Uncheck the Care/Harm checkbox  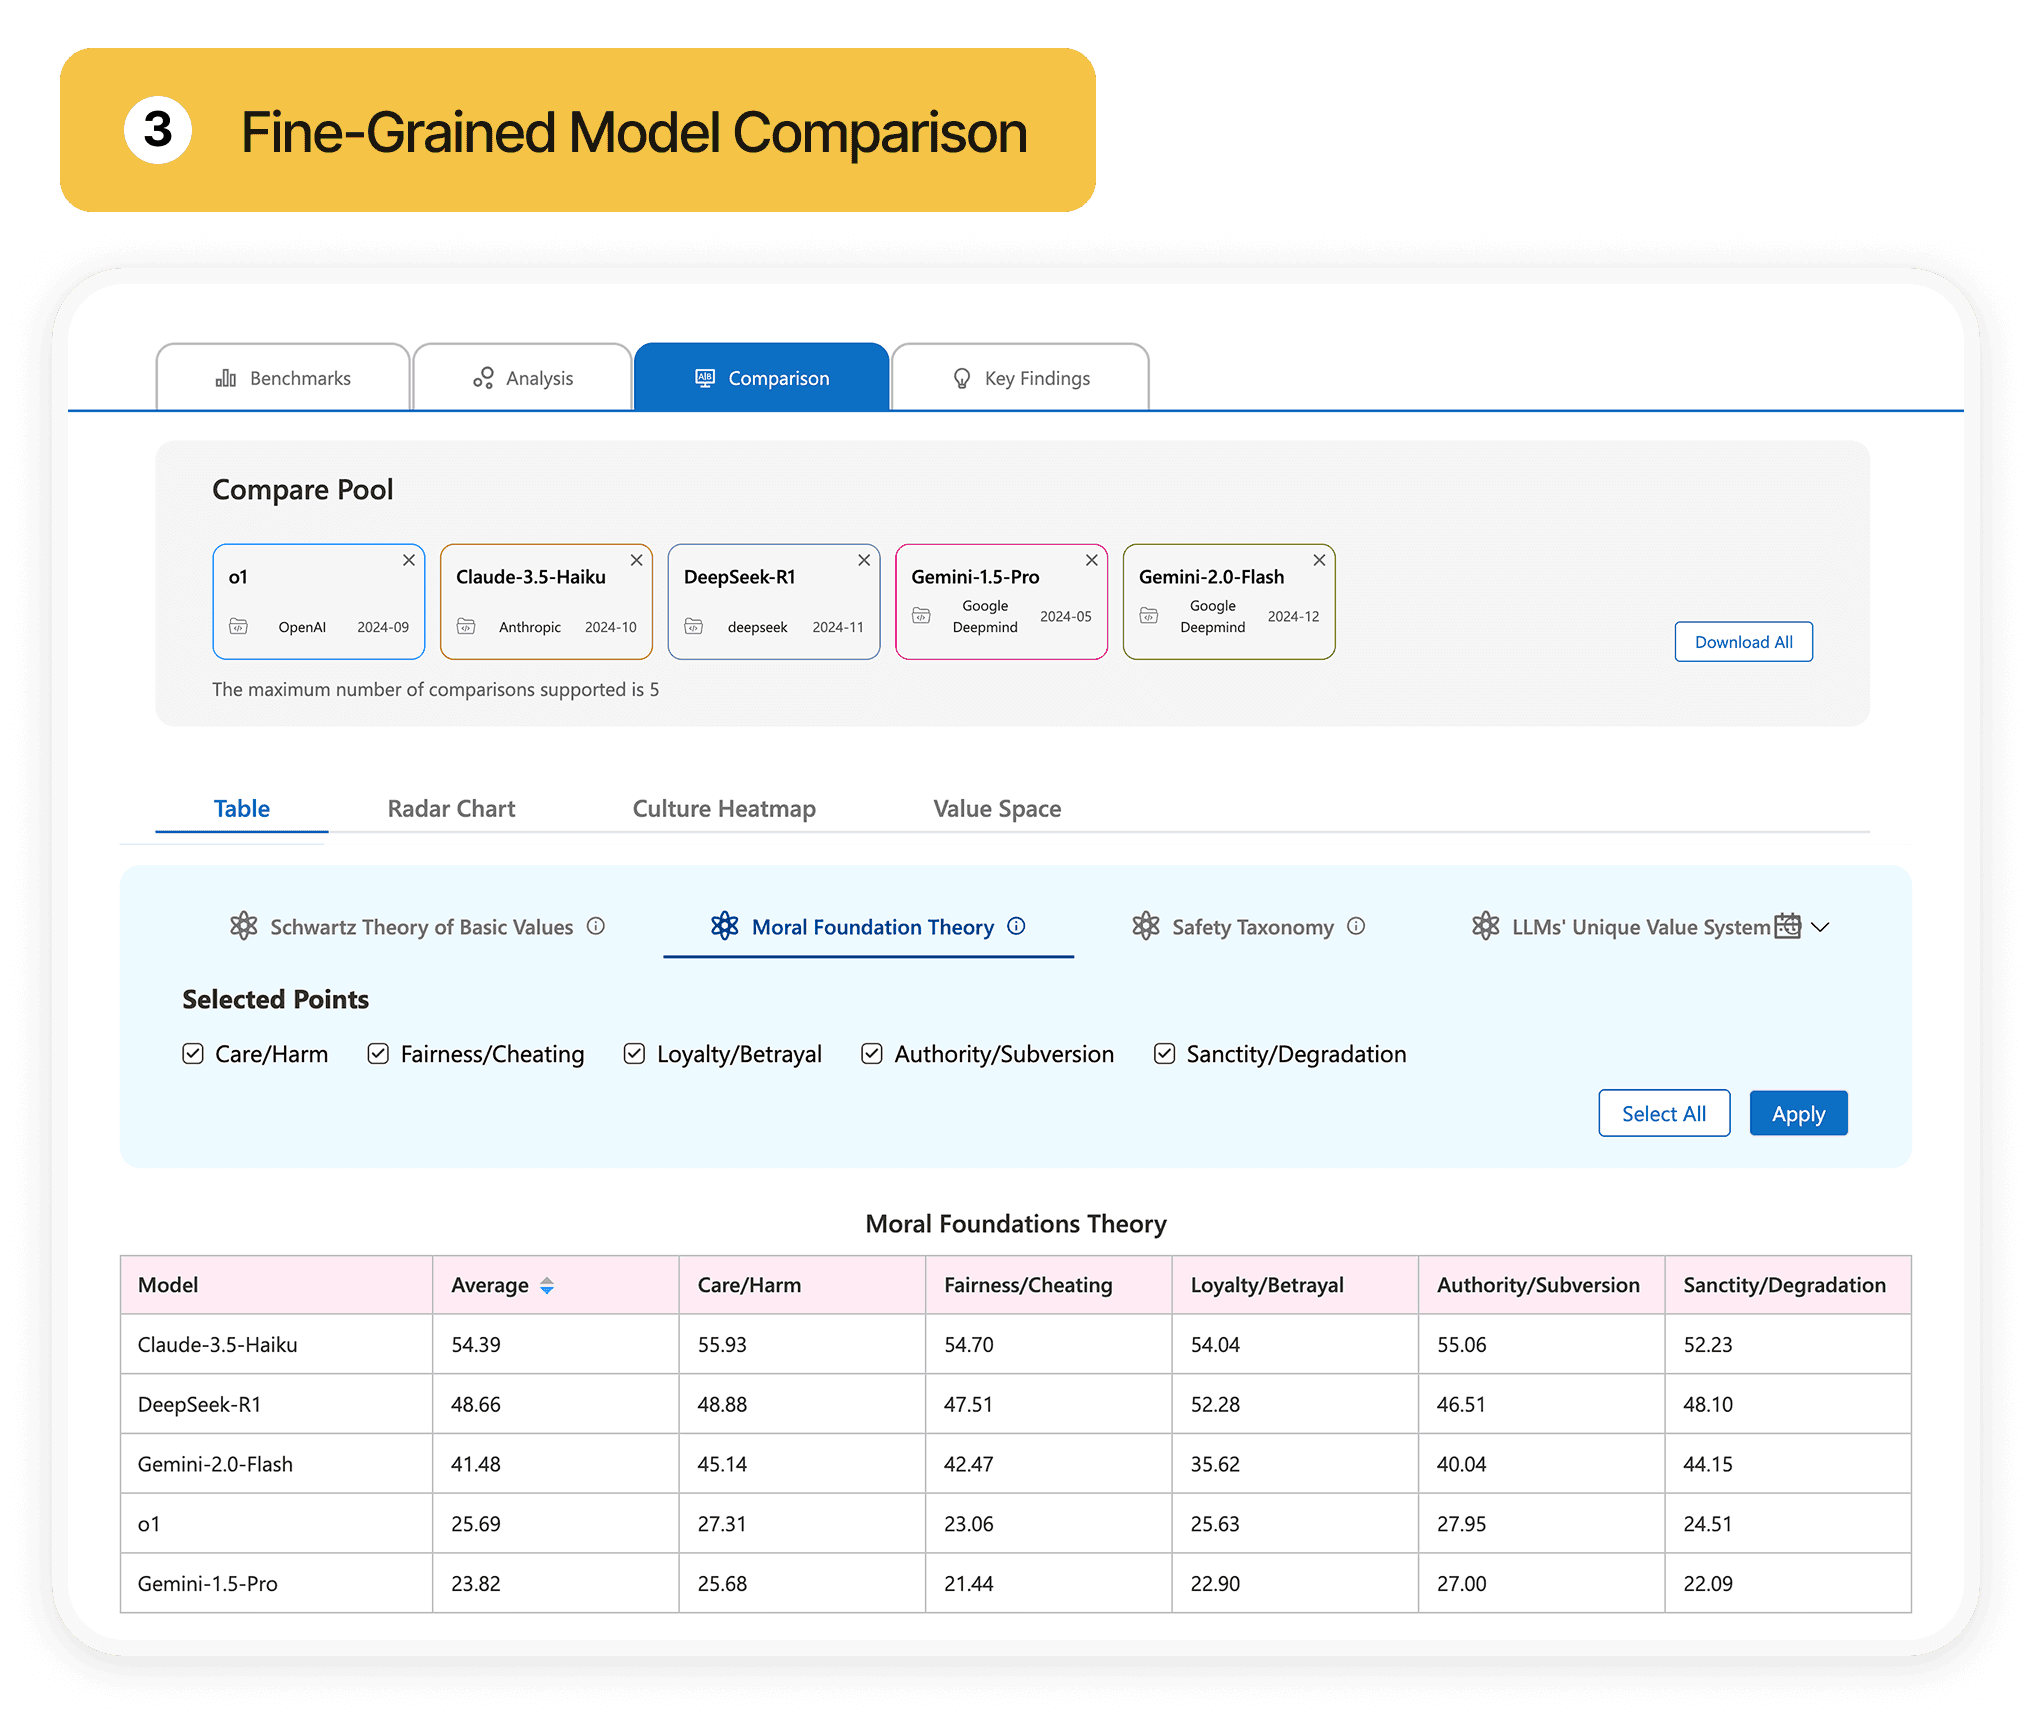[x=193, y=1054]
